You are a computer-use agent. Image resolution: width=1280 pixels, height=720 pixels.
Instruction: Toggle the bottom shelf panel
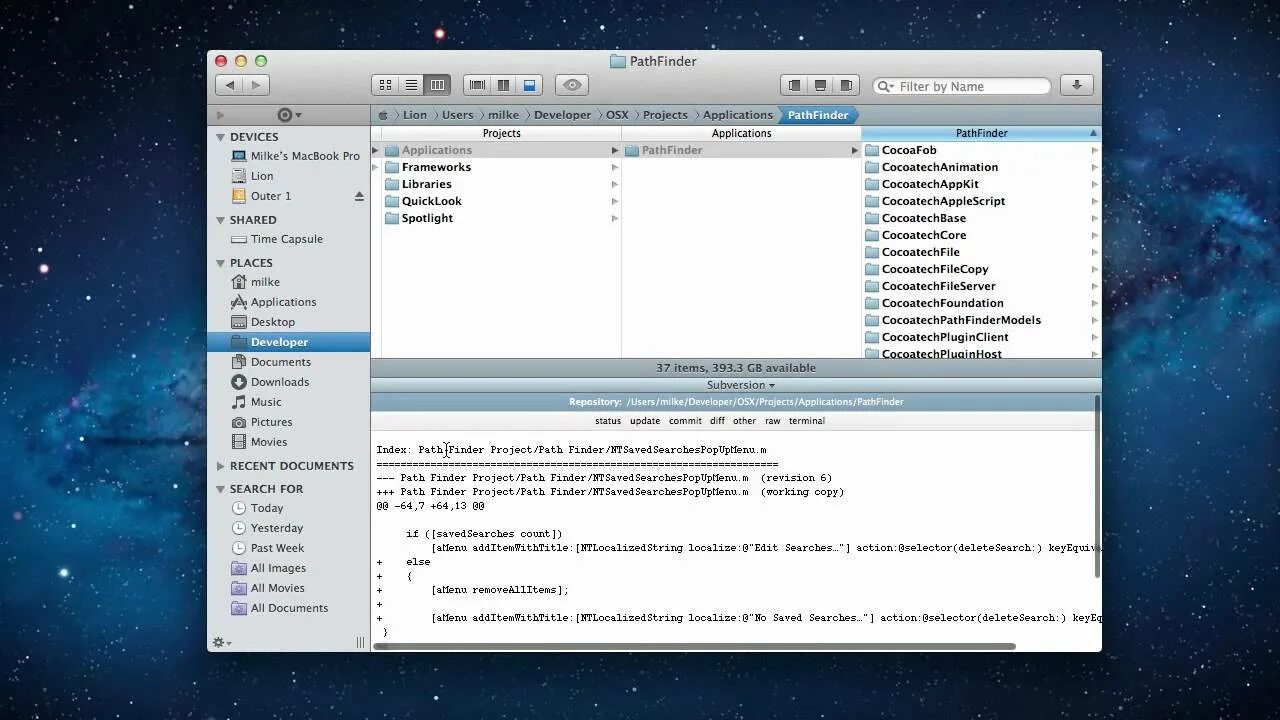point(820,86)
